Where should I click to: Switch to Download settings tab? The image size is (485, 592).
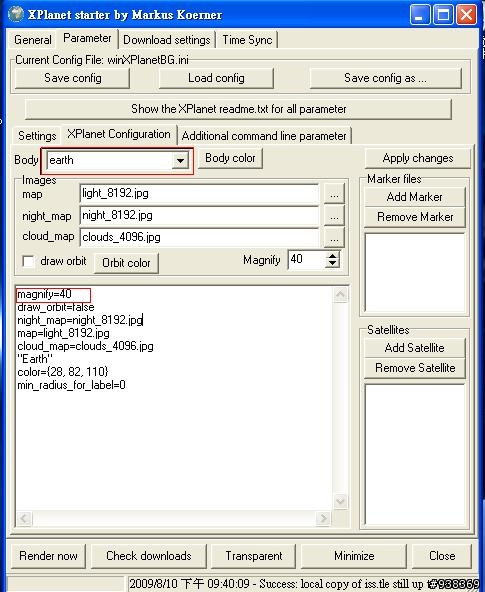click(166, 40)
